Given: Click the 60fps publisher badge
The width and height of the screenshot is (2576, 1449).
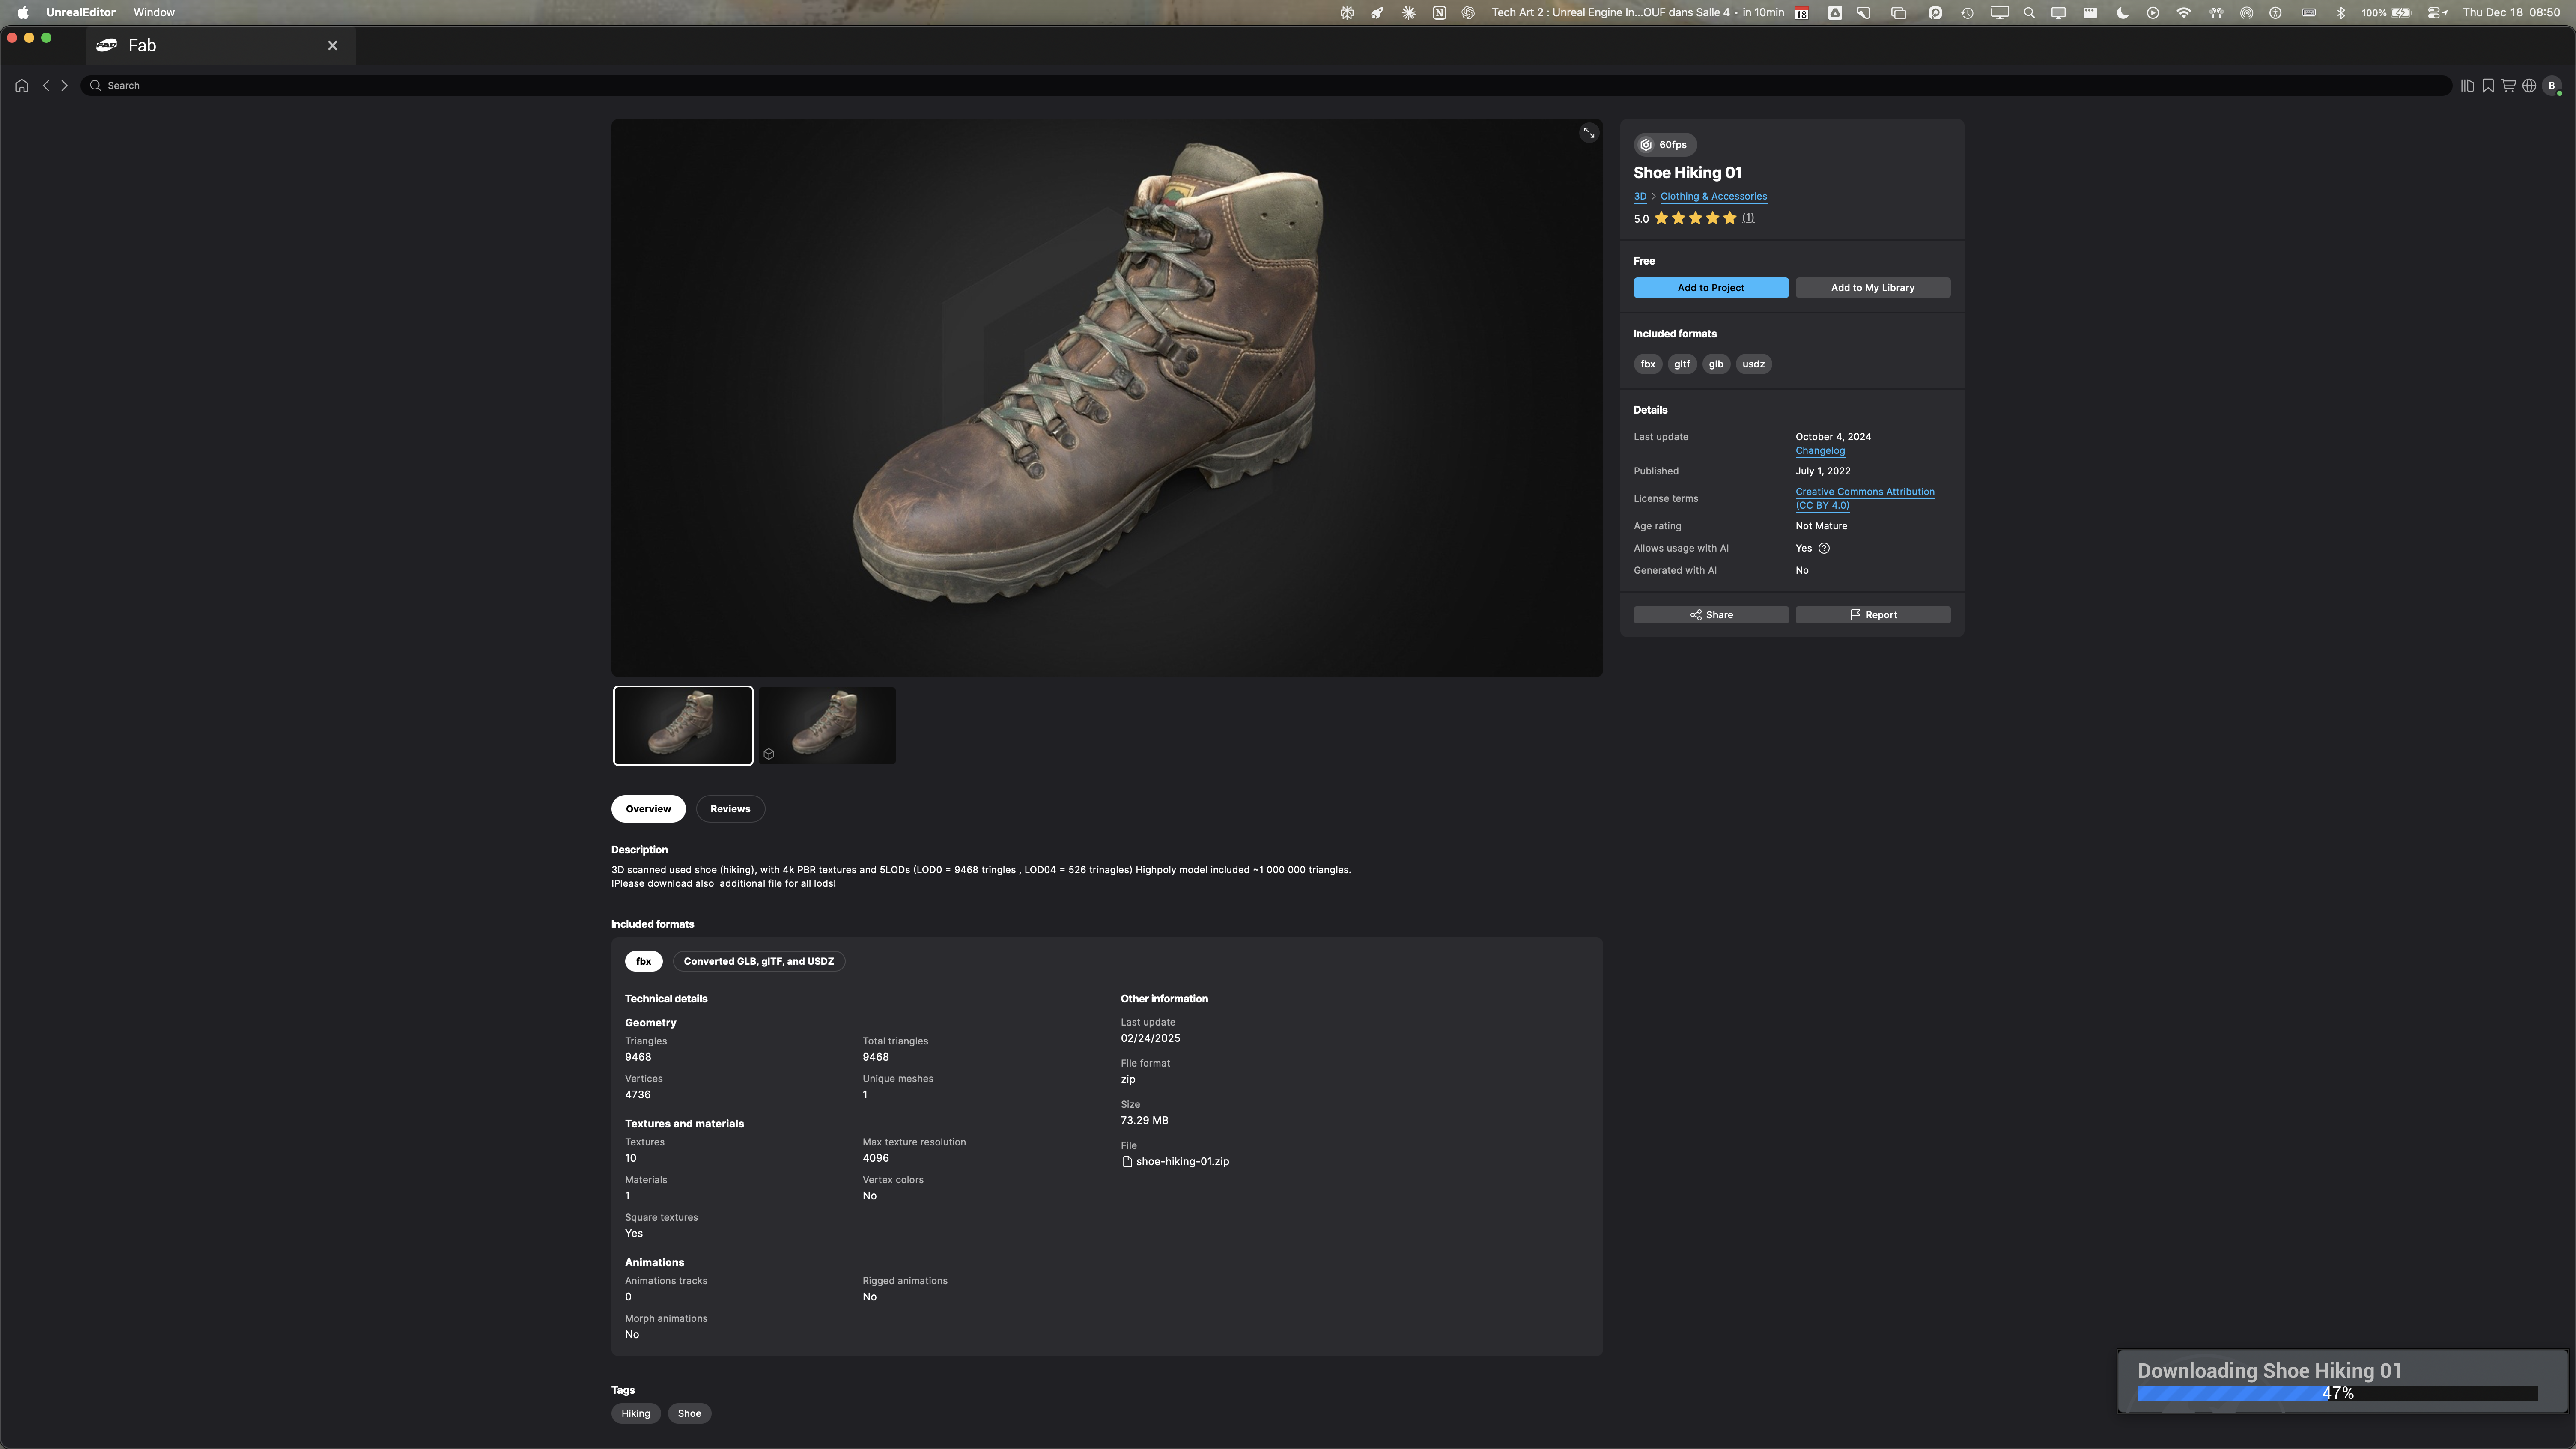Looking at the screenshot, I should tap(1664, 145).
